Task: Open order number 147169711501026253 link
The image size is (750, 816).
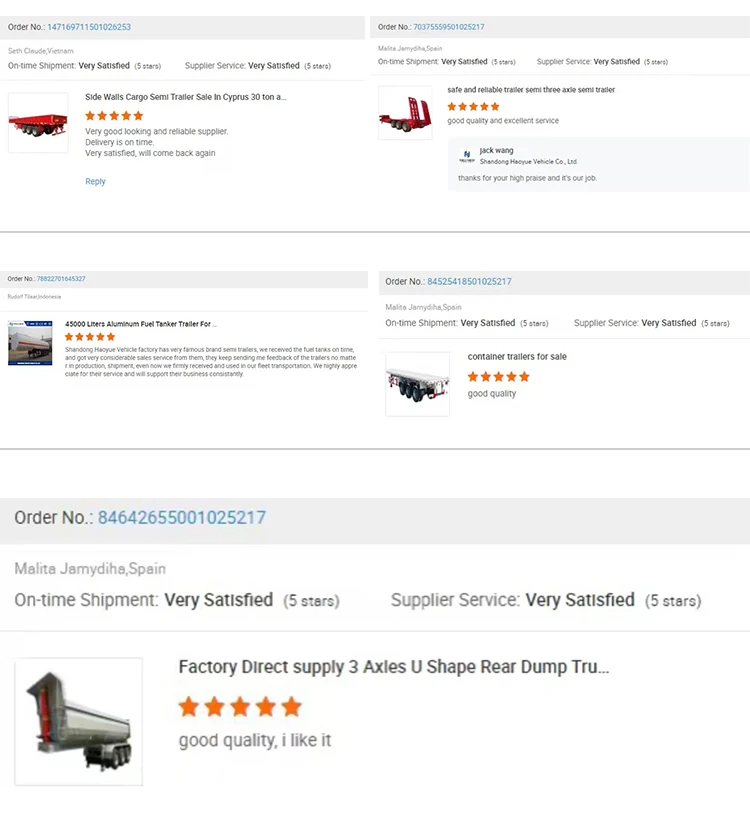Action: 89,27
